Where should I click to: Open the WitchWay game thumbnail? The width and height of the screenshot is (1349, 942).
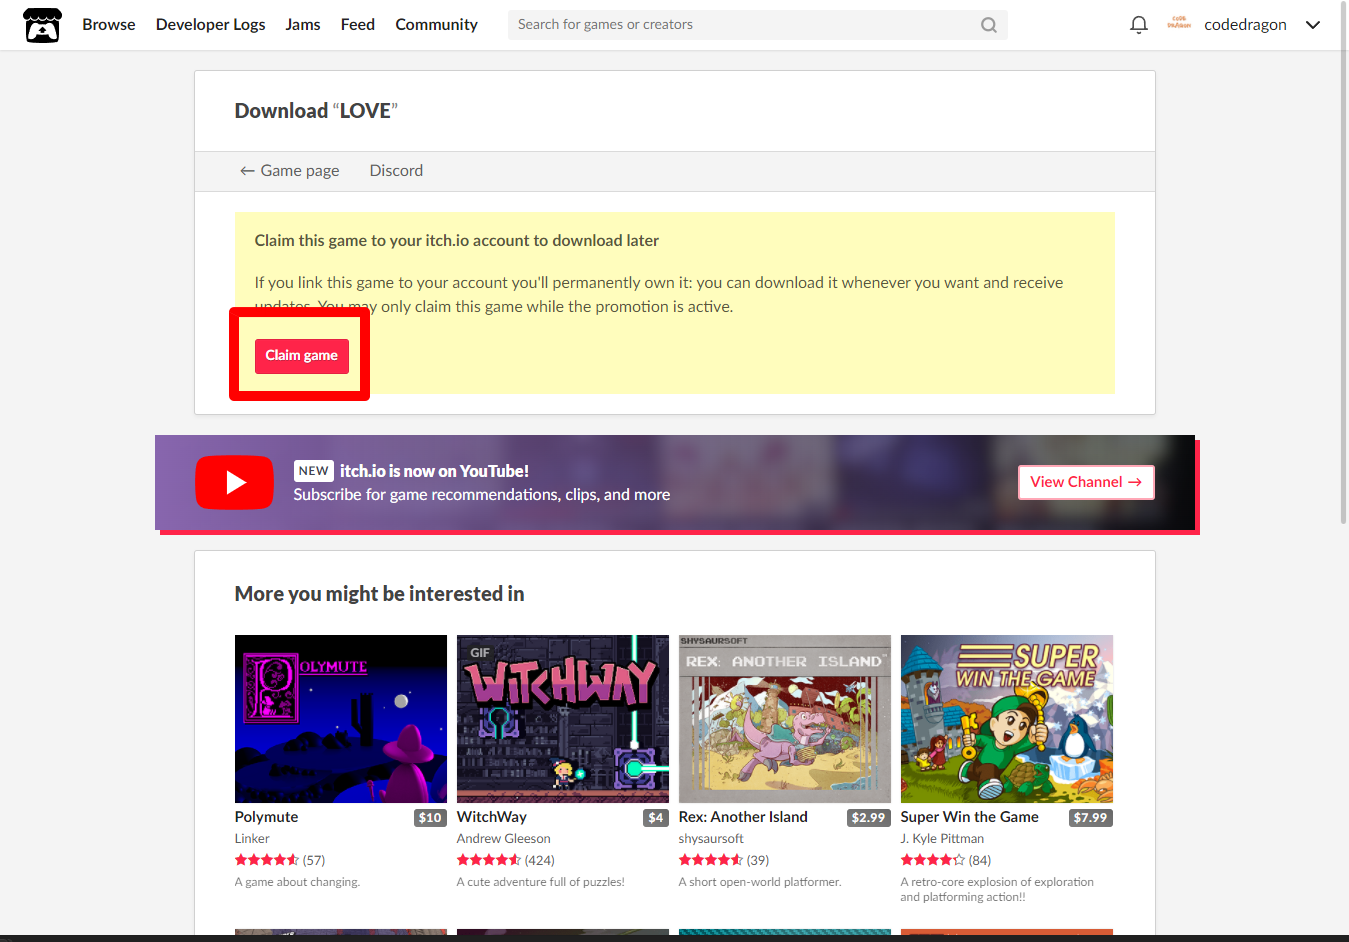coord(563,719)
